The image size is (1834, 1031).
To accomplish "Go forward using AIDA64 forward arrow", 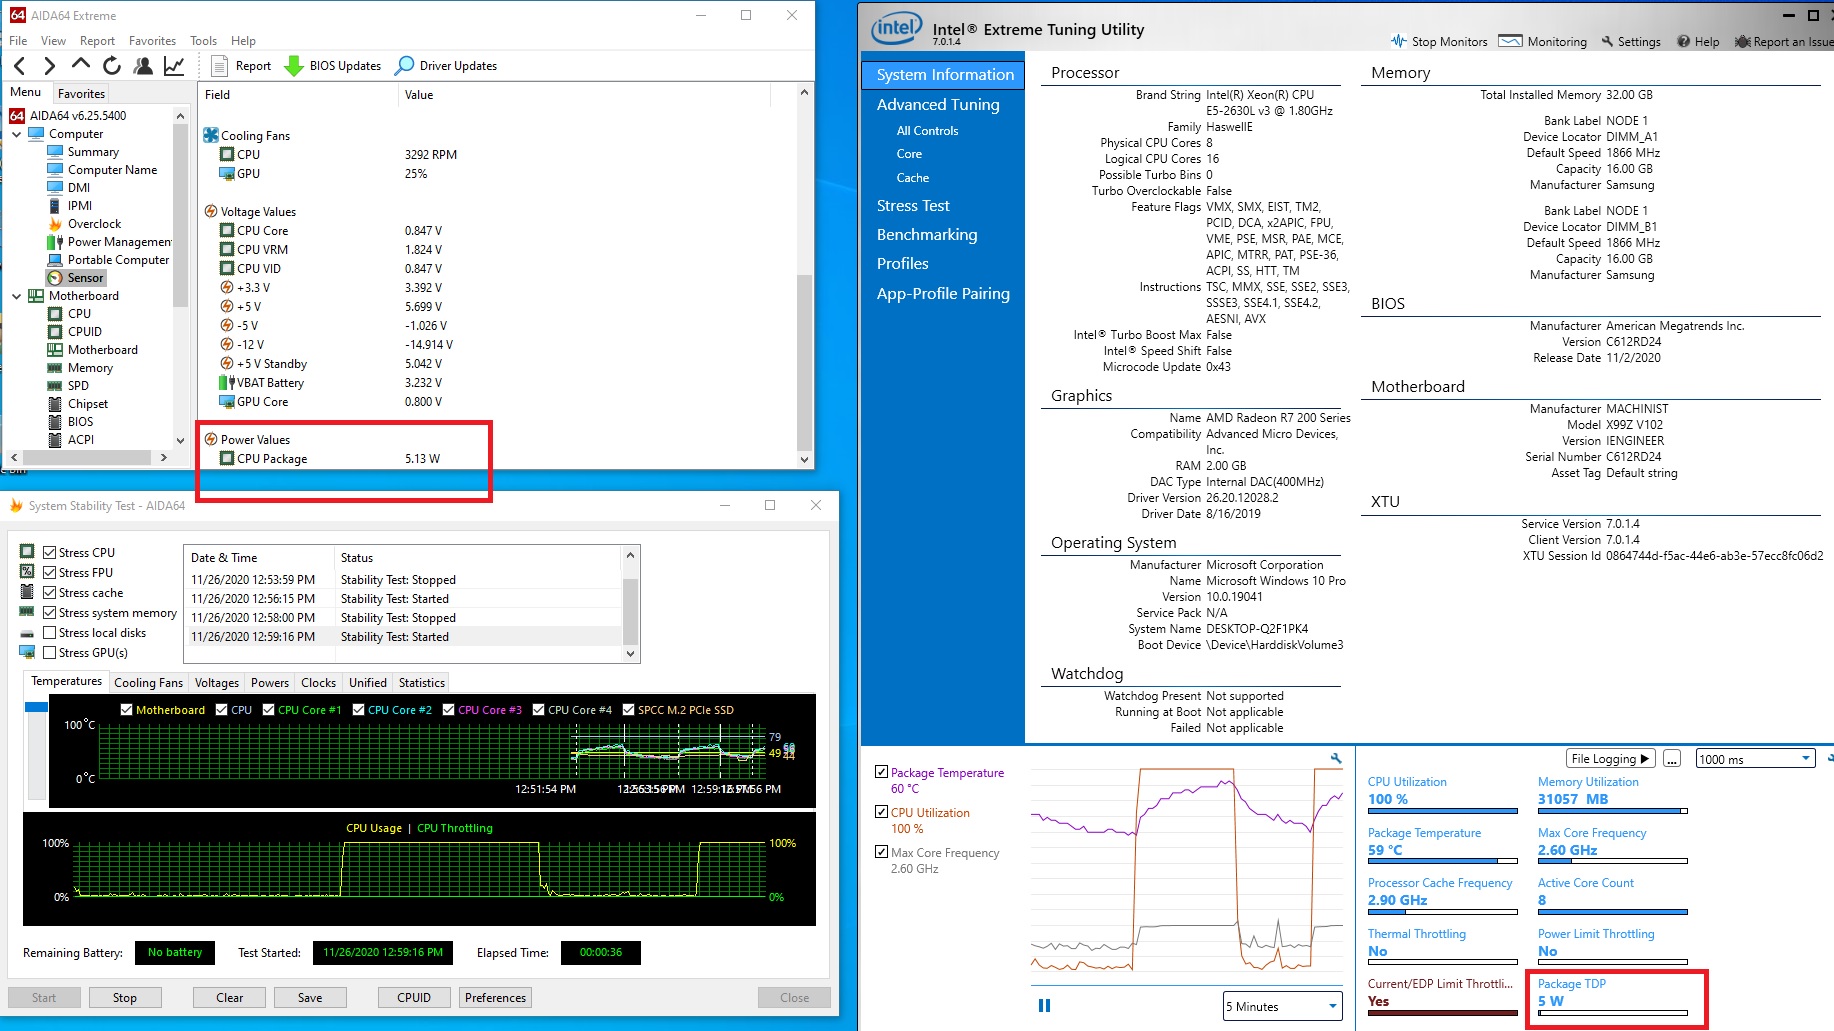I will tap(50, 66).
